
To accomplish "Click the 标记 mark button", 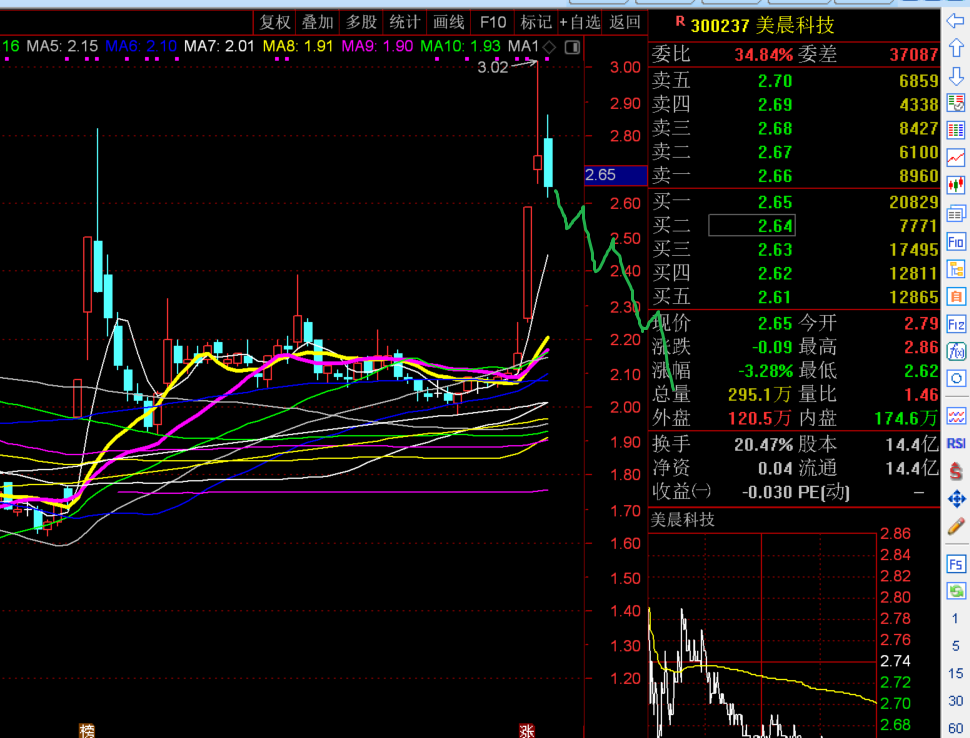I will 536,23.
